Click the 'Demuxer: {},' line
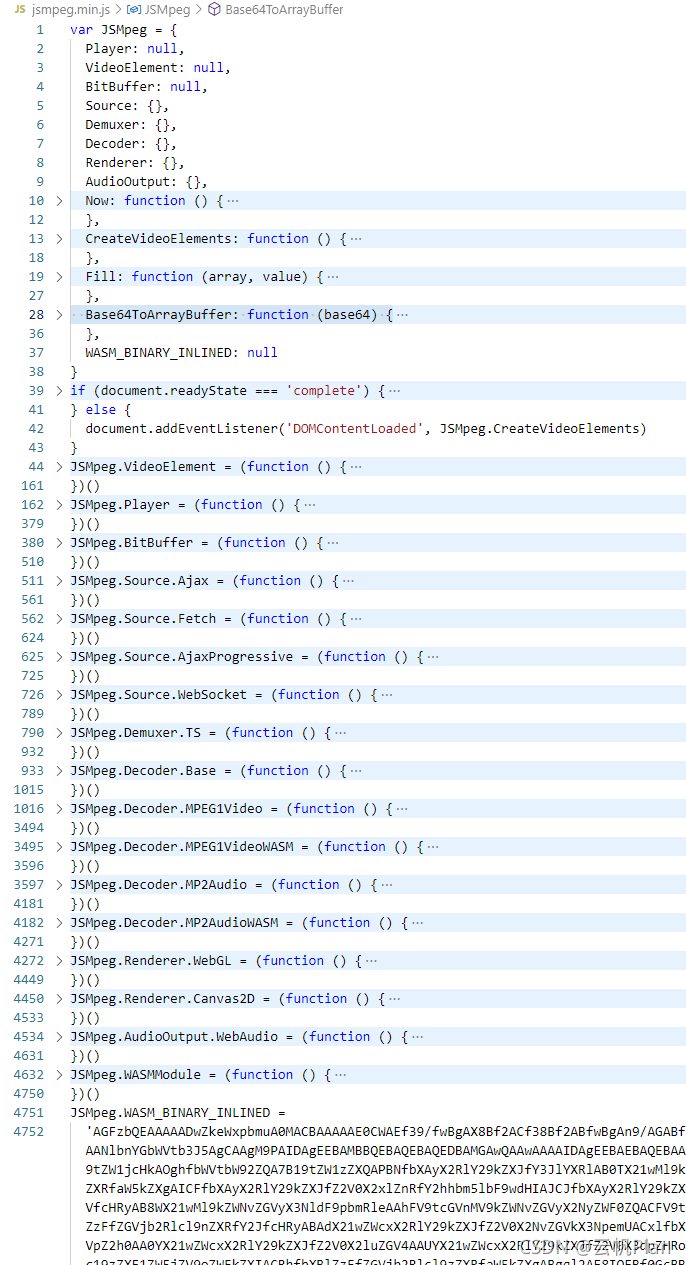The image size is (686, 1265). point(131,125)
